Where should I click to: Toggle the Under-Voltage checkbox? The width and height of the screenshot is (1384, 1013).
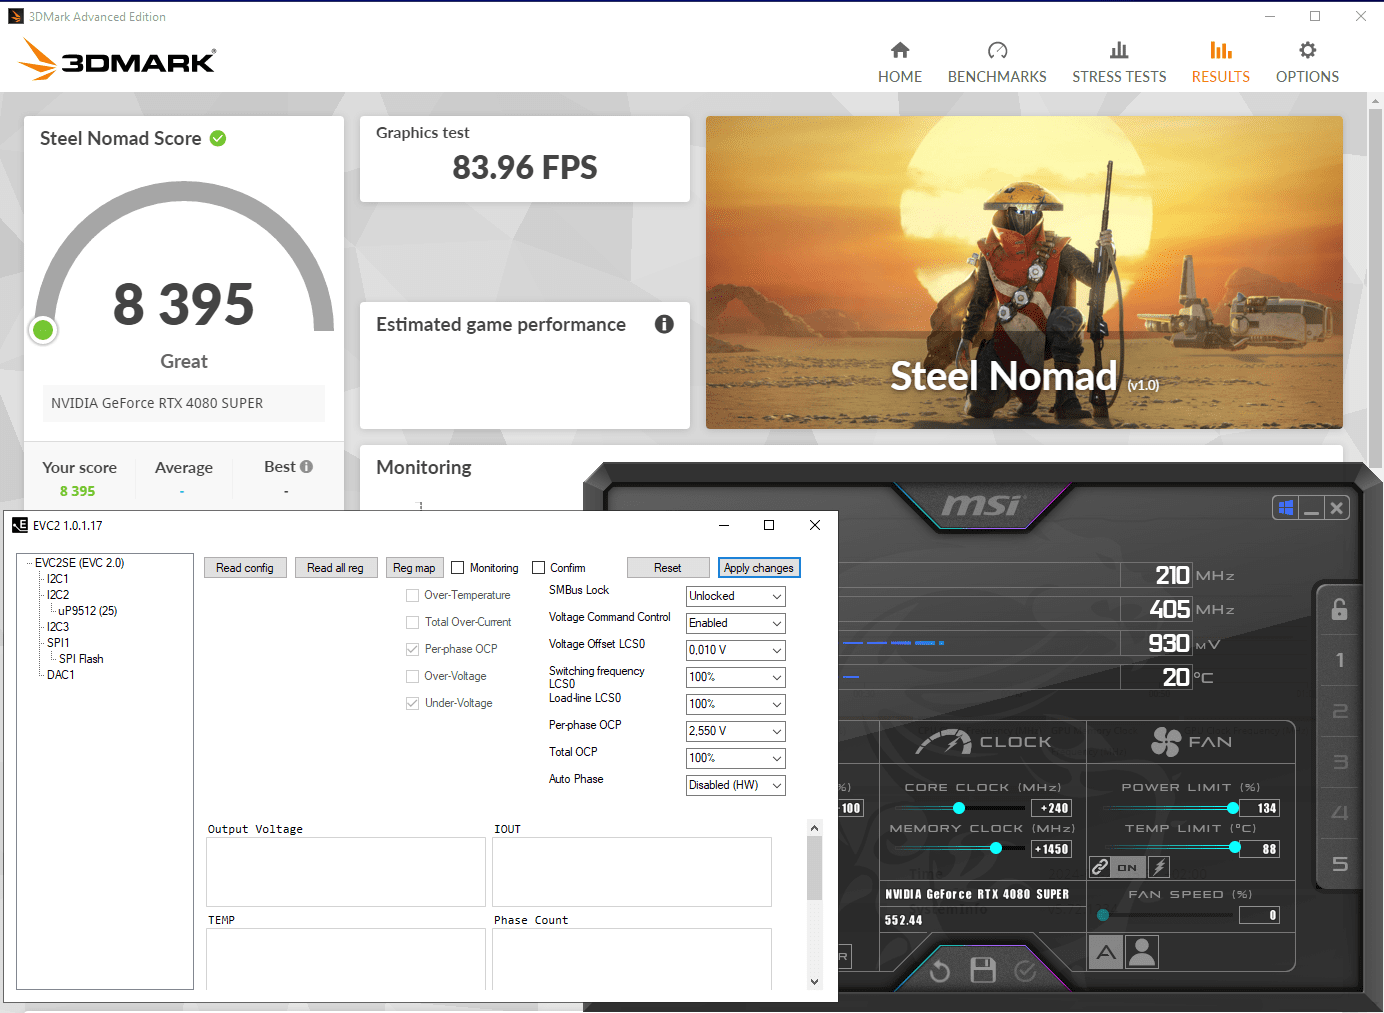click(413, 703)
